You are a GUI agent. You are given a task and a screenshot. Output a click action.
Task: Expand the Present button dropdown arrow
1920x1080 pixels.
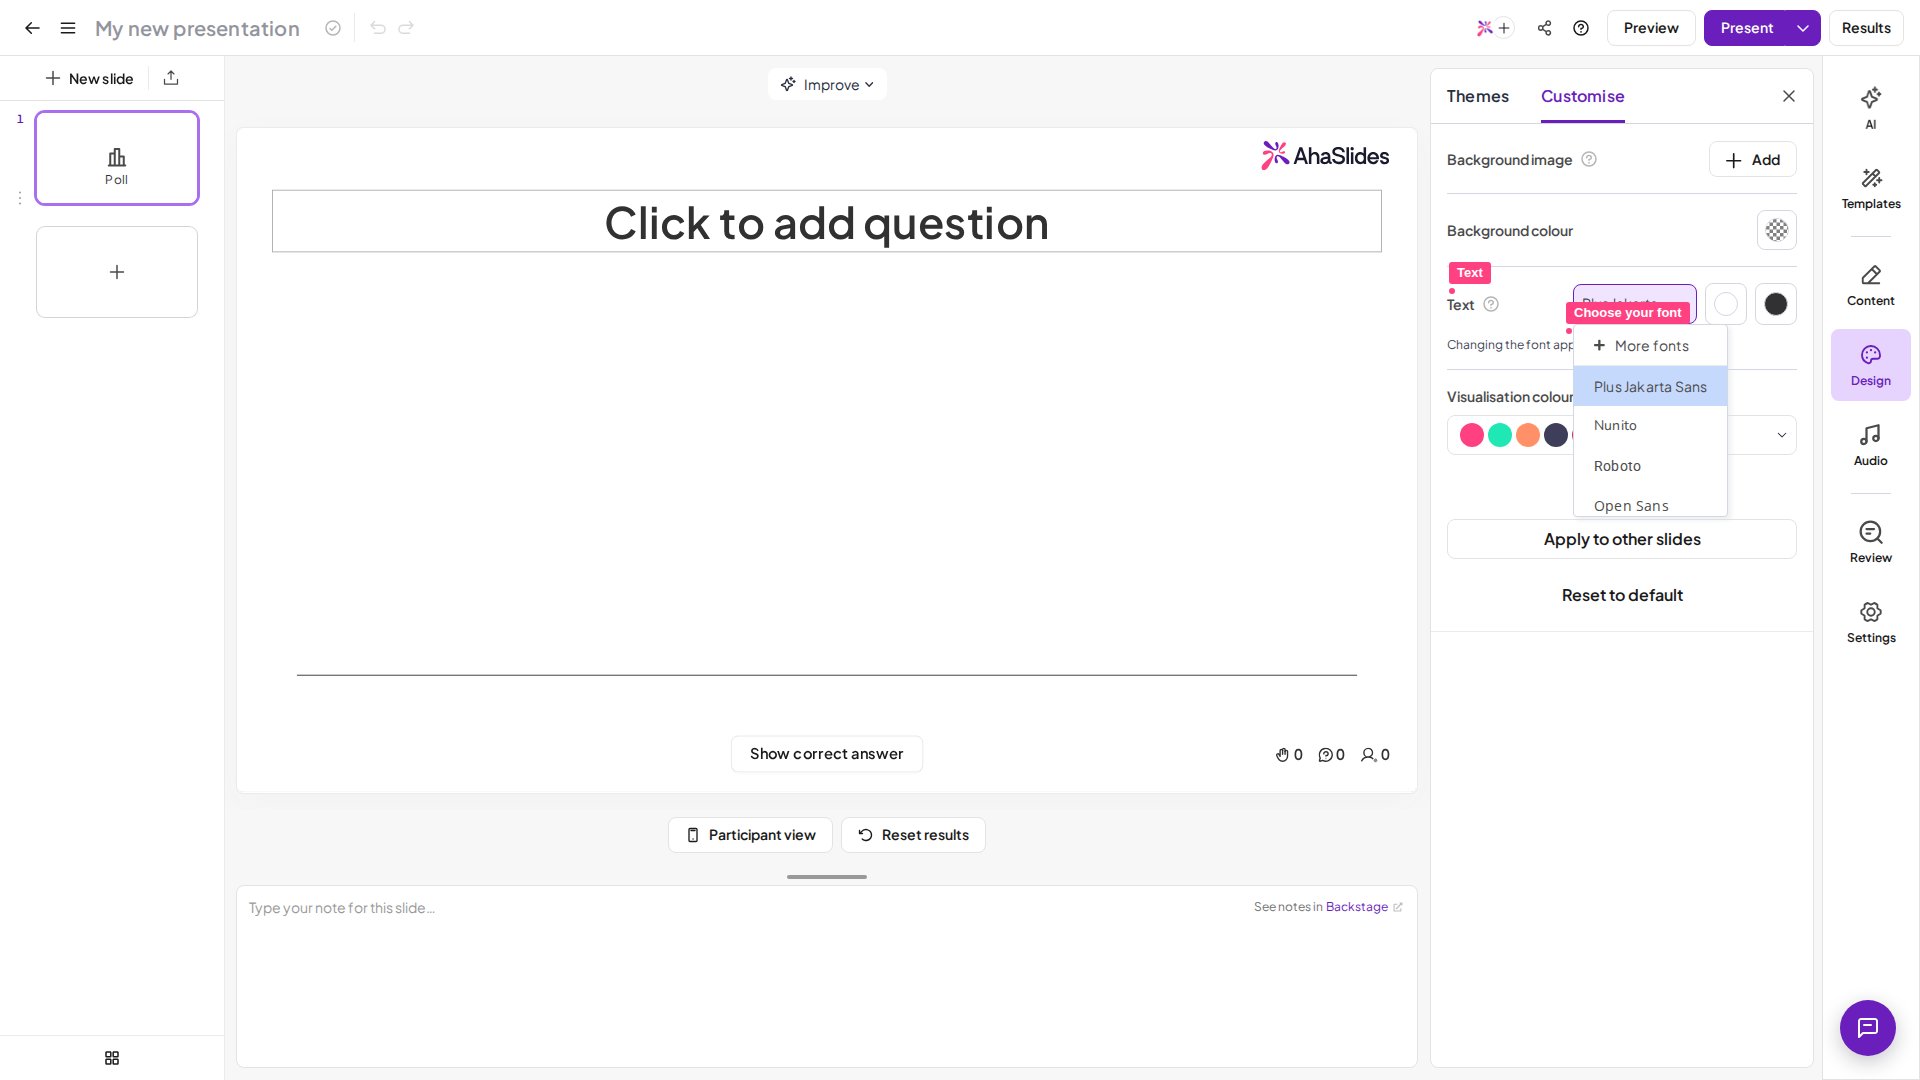(x=1803, y=28)
